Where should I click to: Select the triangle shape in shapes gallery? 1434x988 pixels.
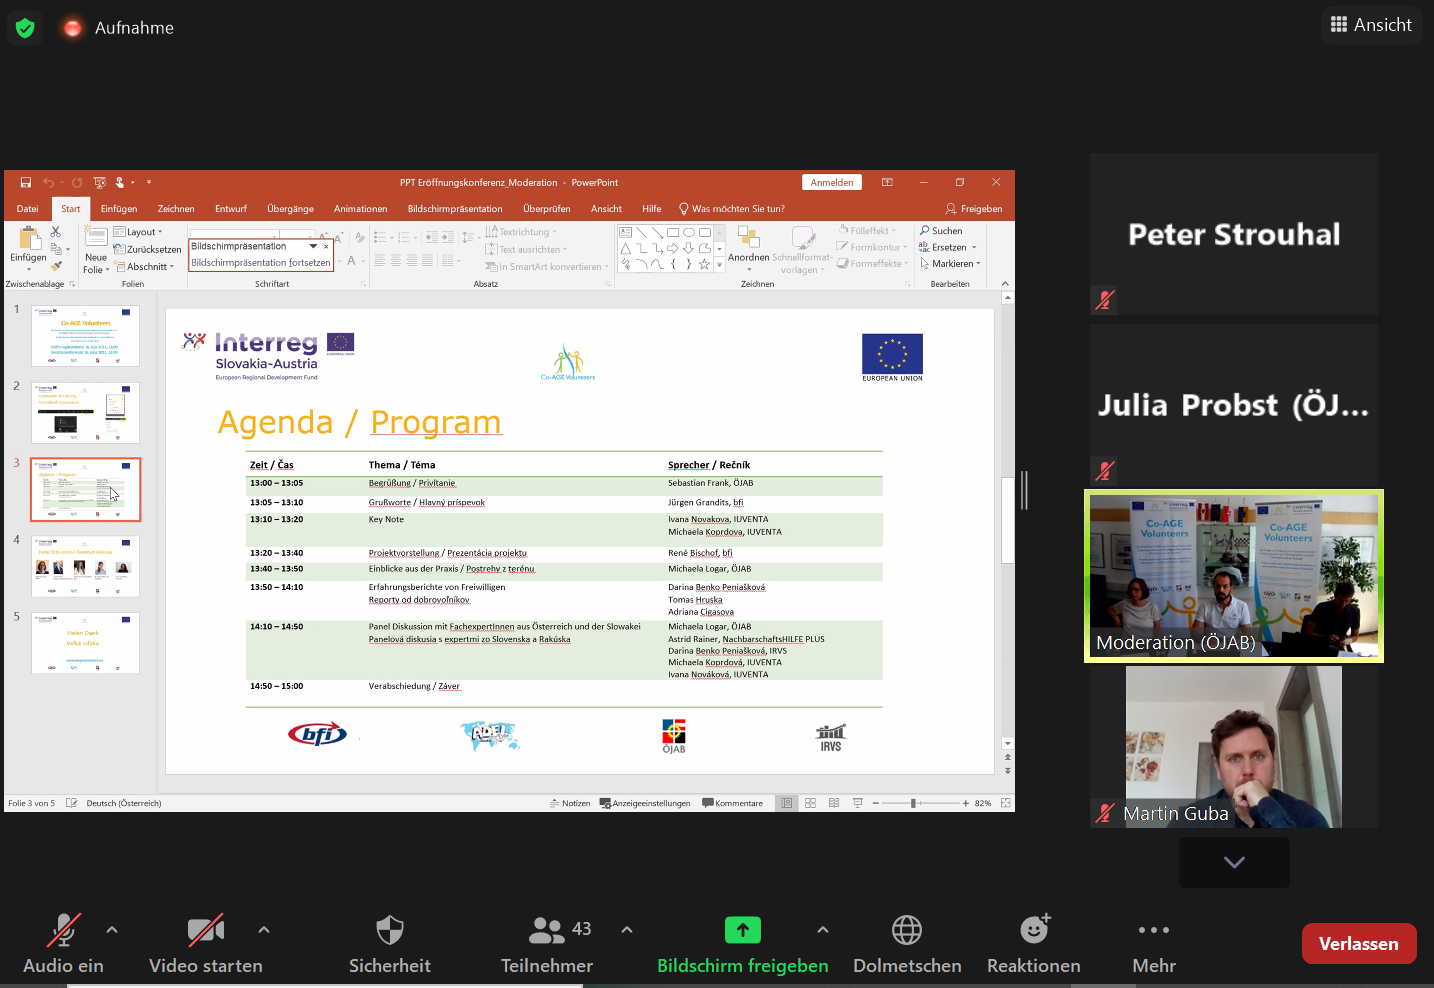point(626,248)
